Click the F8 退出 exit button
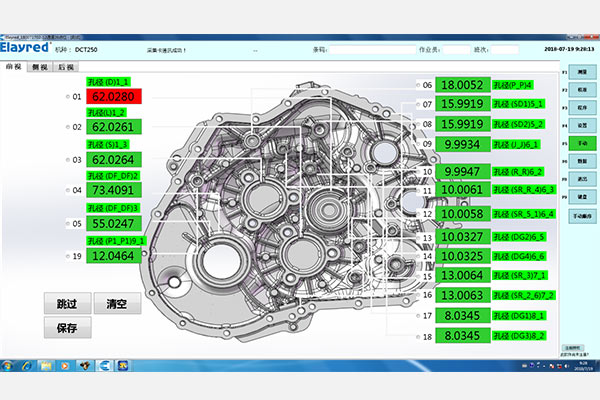Viewport: 600px width, 400px height. coord(582,179)
